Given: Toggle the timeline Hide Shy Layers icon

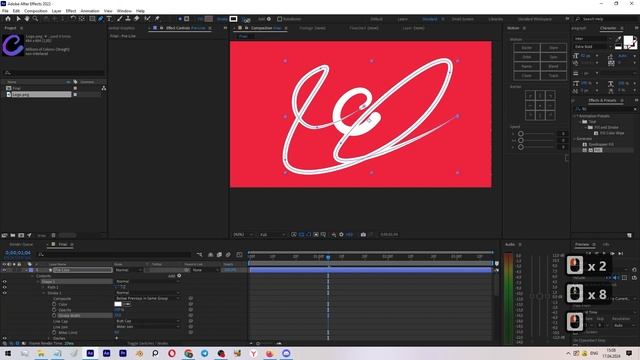Looking at the screenshot, I should point(211,255).
